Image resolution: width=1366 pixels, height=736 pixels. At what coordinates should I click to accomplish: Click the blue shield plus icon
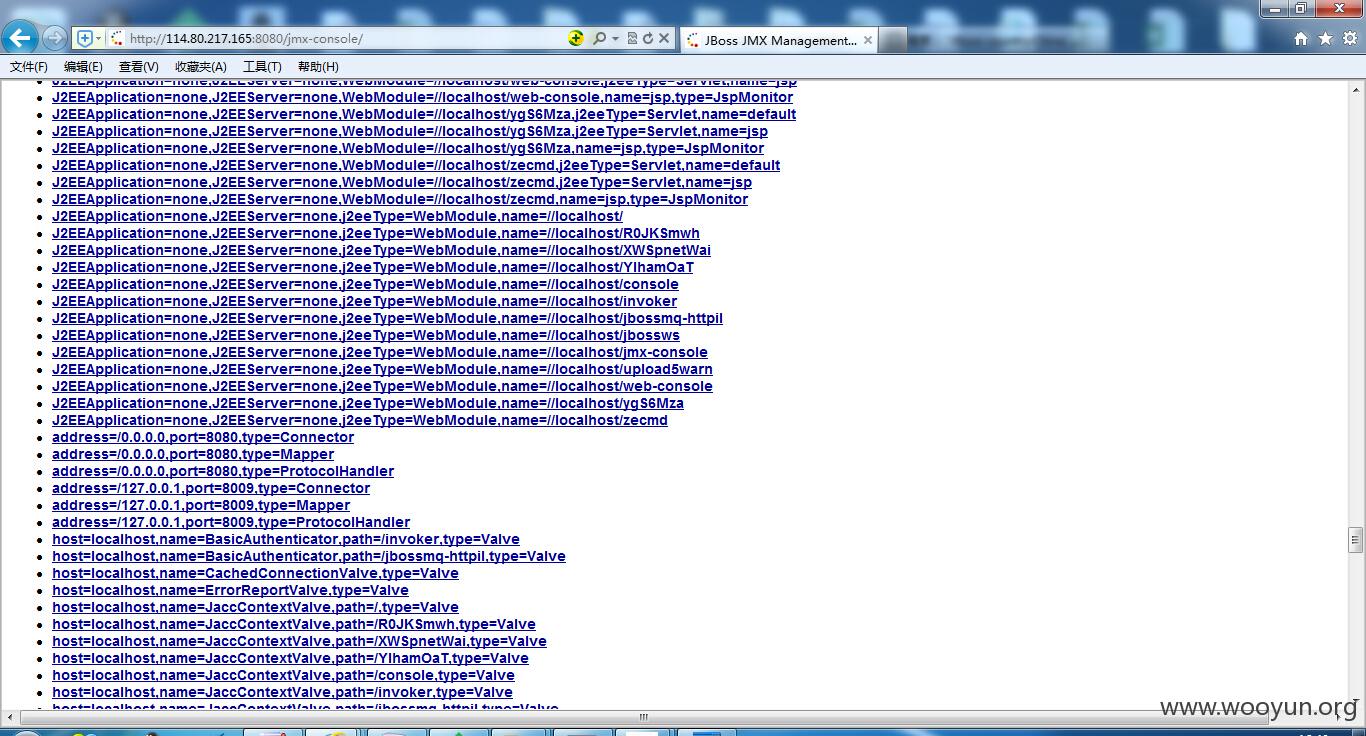[85, 38]
